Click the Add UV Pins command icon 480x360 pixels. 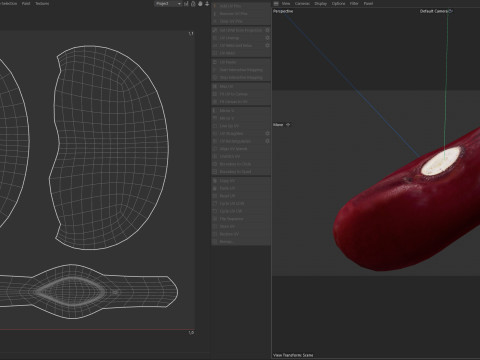pyautogui.click(x=215, y=6)
